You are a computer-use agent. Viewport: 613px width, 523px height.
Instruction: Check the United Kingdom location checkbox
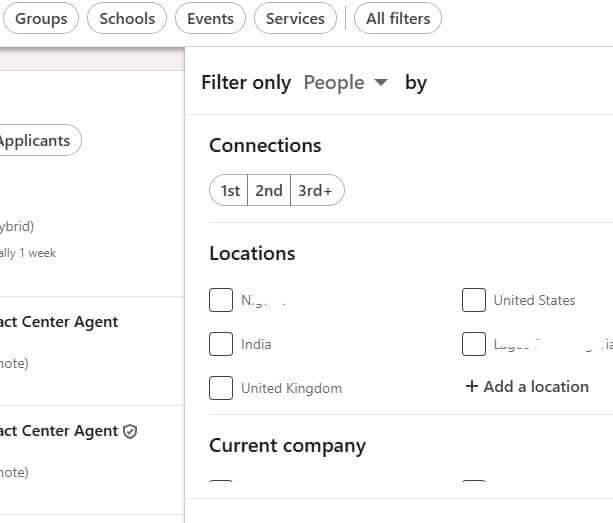pos(221,388)
